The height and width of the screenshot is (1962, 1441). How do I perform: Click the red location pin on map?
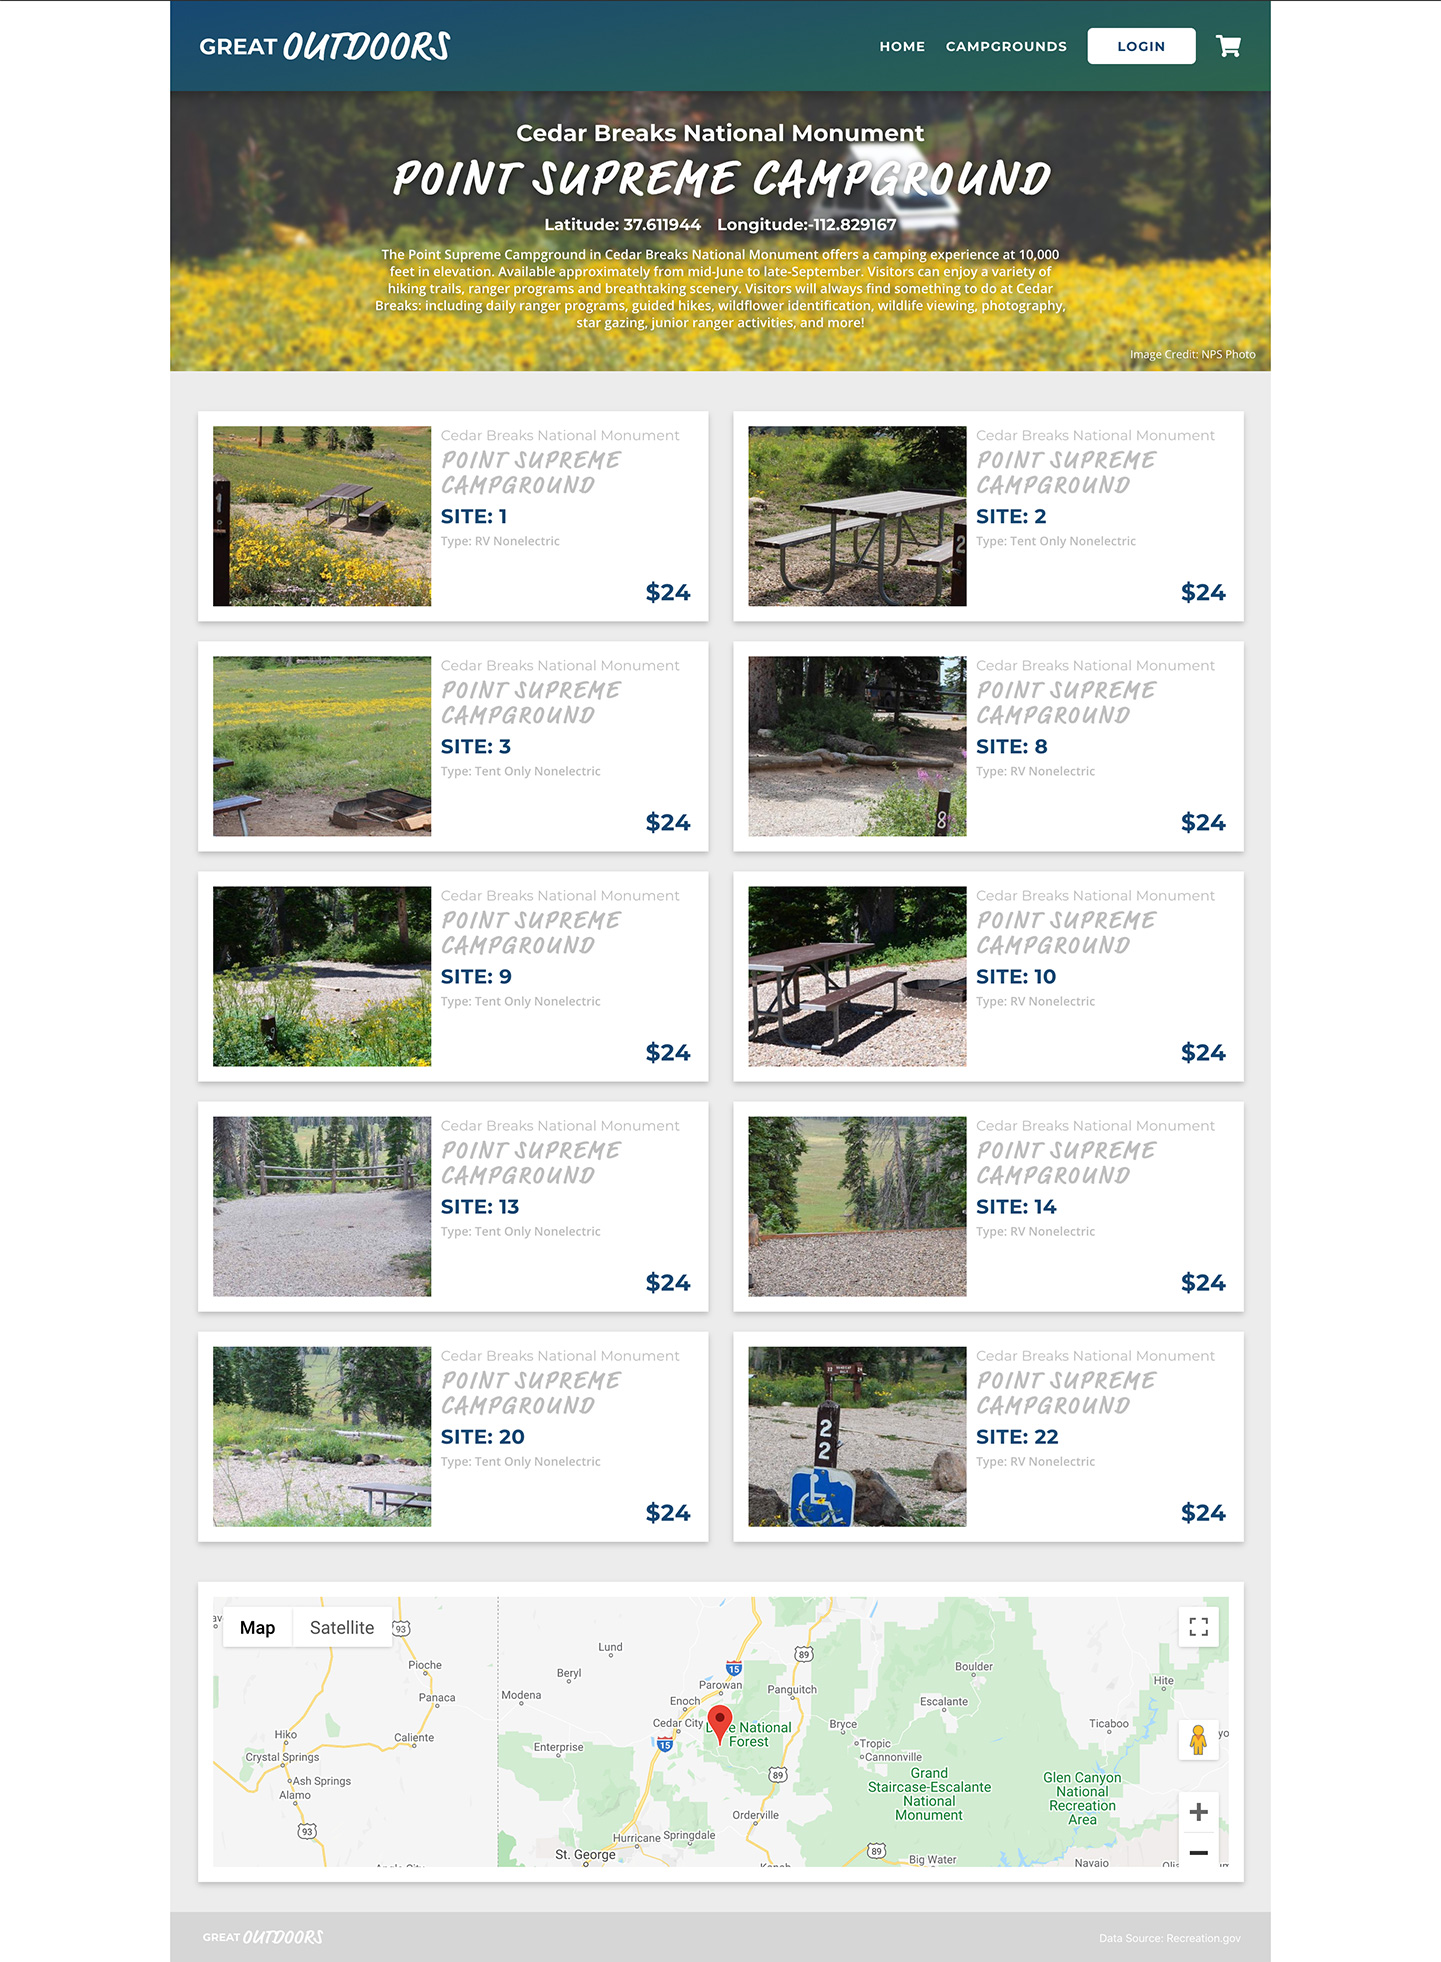click(719, 1723)
